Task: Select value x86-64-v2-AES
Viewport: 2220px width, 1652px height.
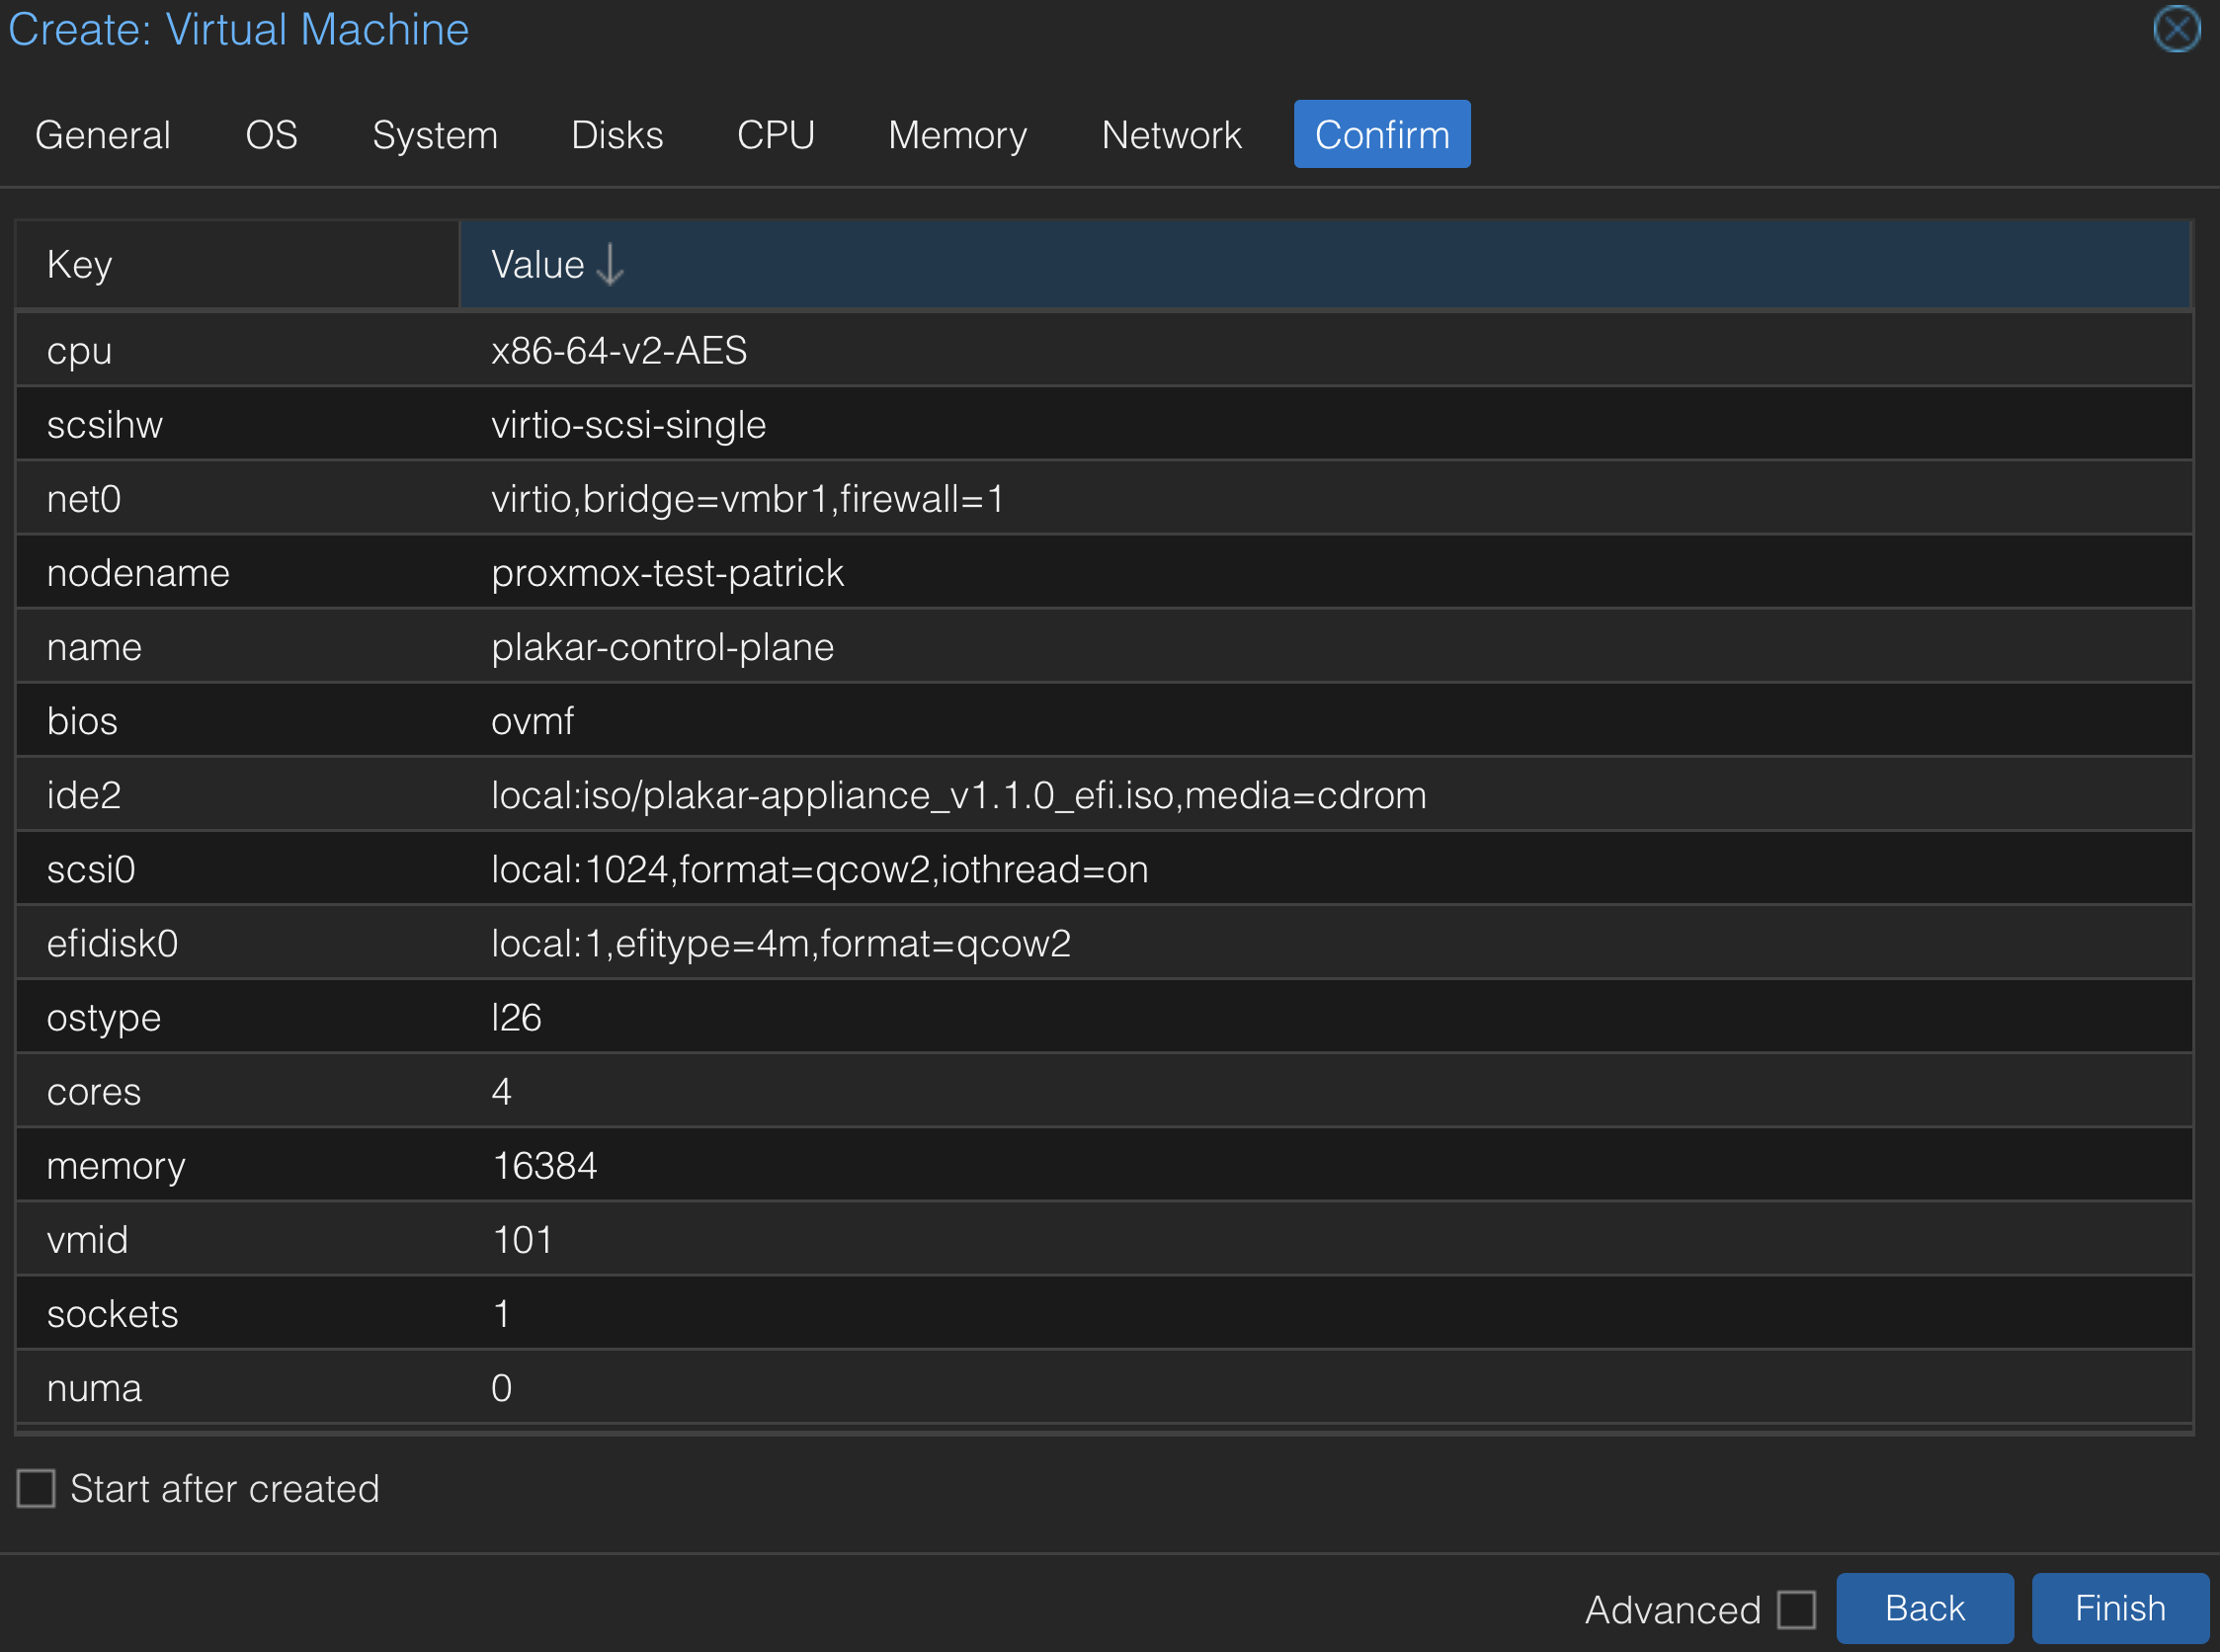Action: coord(619,351)
